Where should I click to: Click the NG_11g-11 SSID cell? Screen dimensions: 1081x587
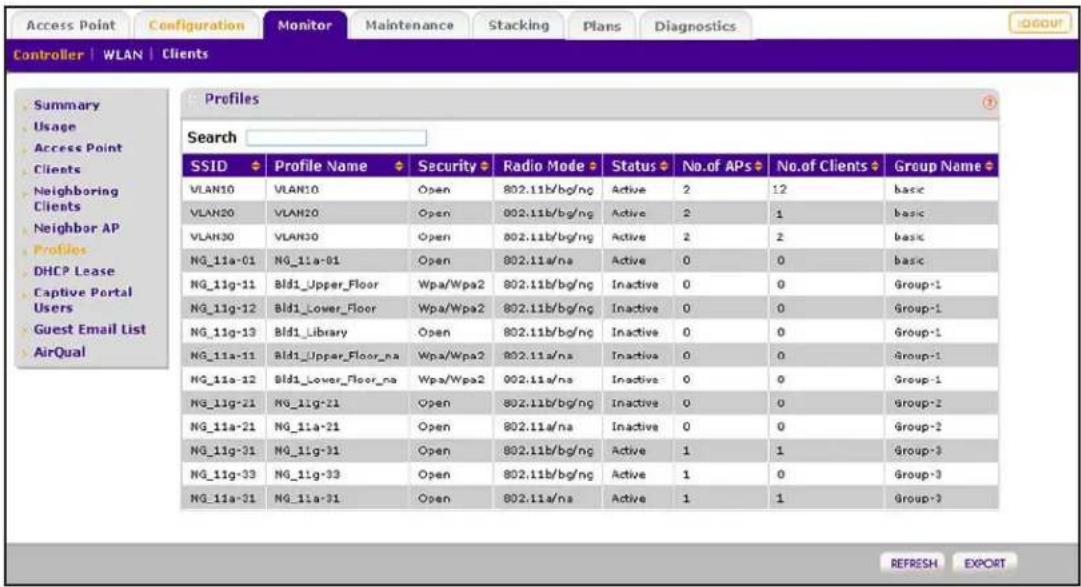coord(223,284)
